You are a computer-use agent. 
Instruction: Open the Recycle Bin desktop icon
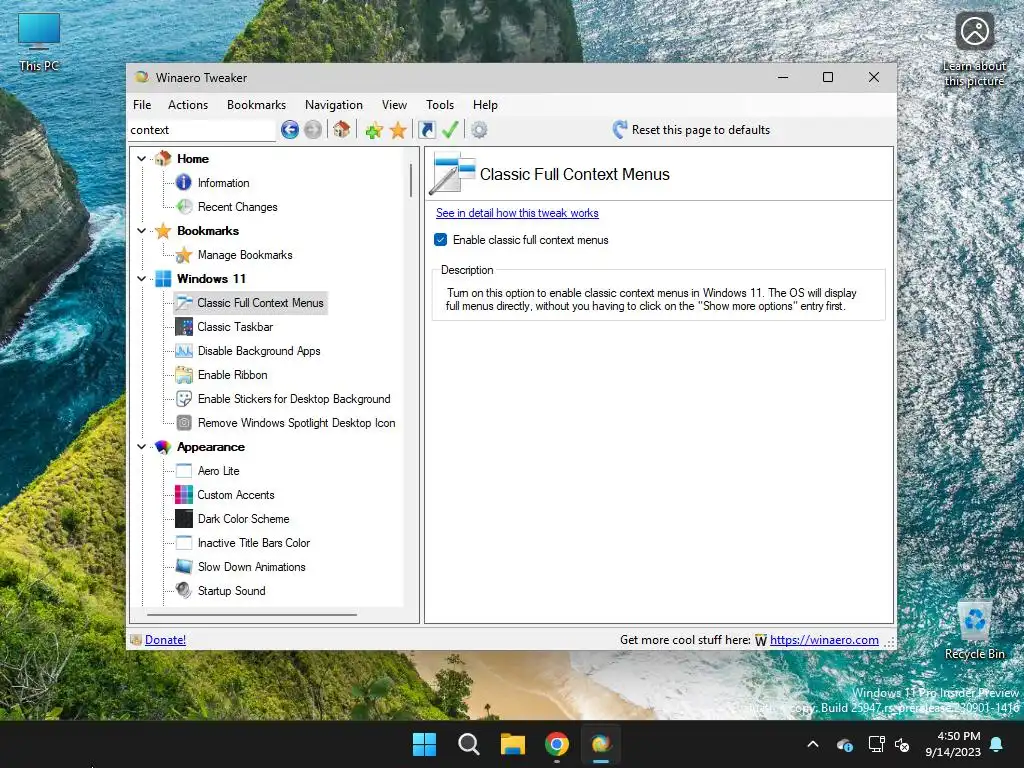(x=974, y=631)
